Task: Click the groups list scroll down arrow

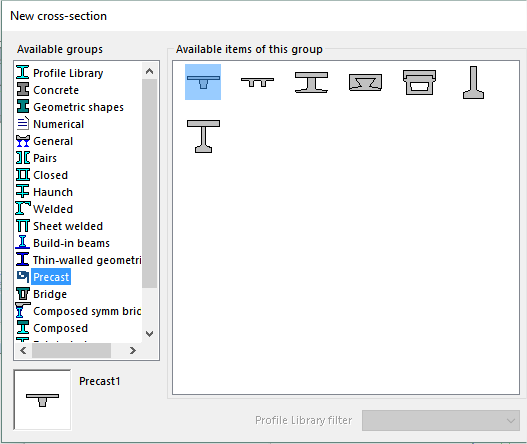Action: click(x=150, y=334)
